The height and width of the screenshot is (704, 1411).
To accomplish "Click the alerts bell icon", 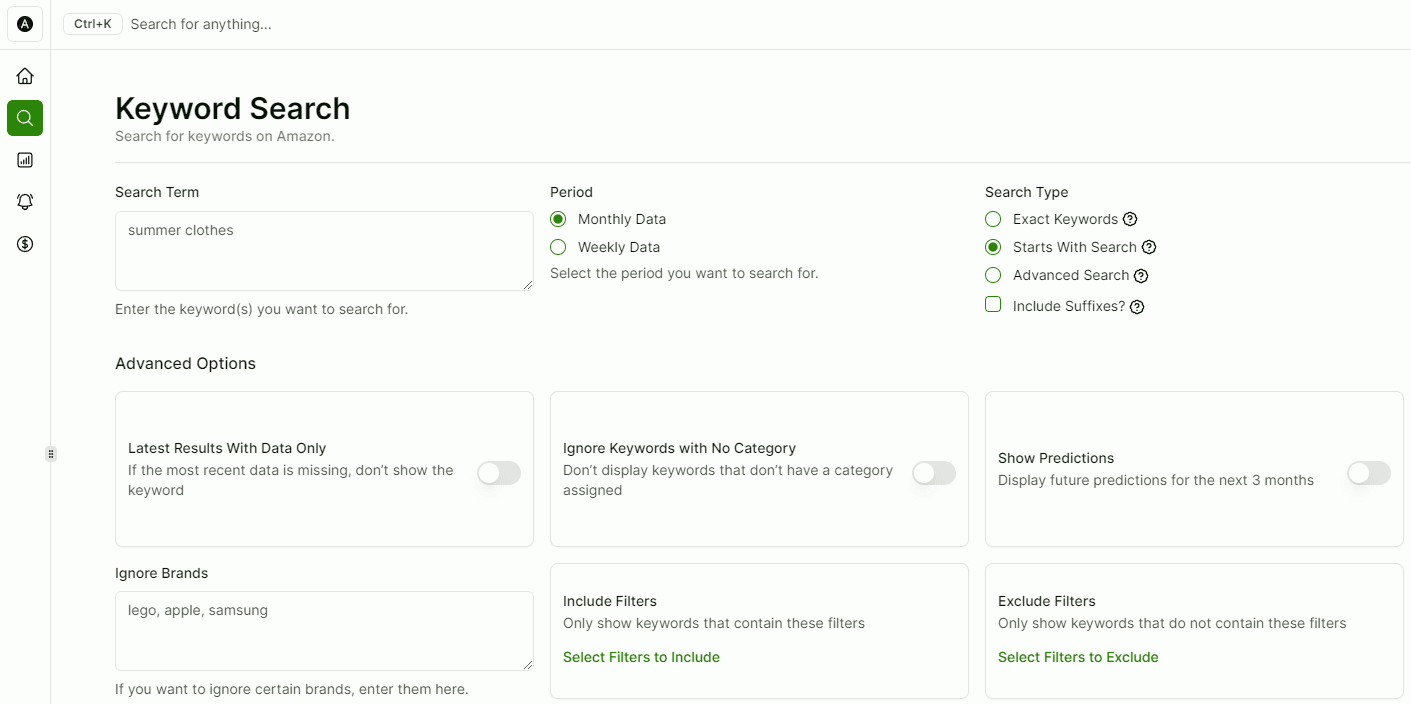I will coord(25,202).
